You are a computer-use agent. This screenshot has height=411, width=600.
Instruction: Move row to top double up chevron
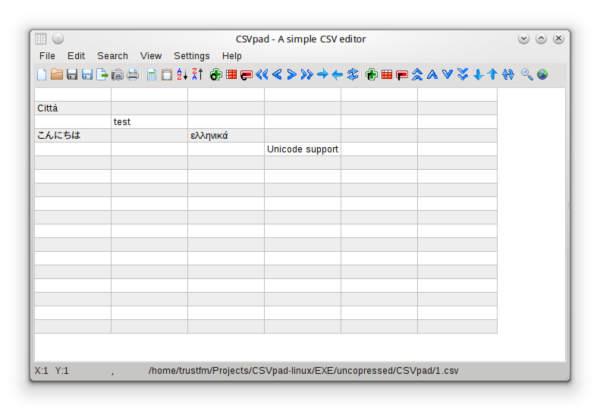pyautogui.click(x=417, y=74)
